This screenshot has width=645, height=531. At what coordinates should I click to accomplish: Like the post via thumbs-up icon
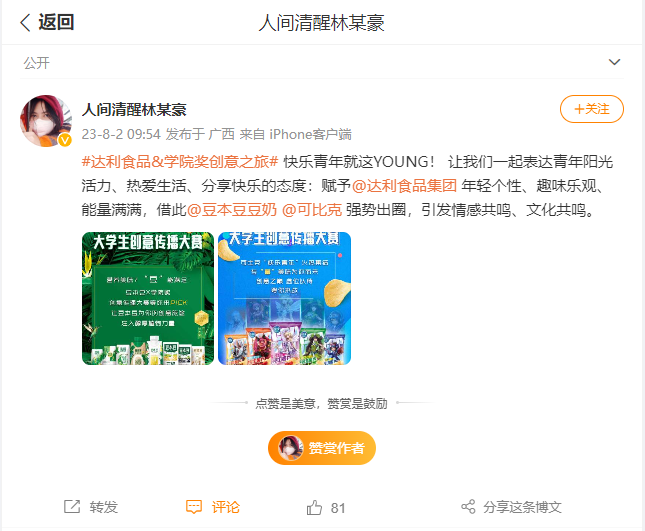tap(314, 508)
